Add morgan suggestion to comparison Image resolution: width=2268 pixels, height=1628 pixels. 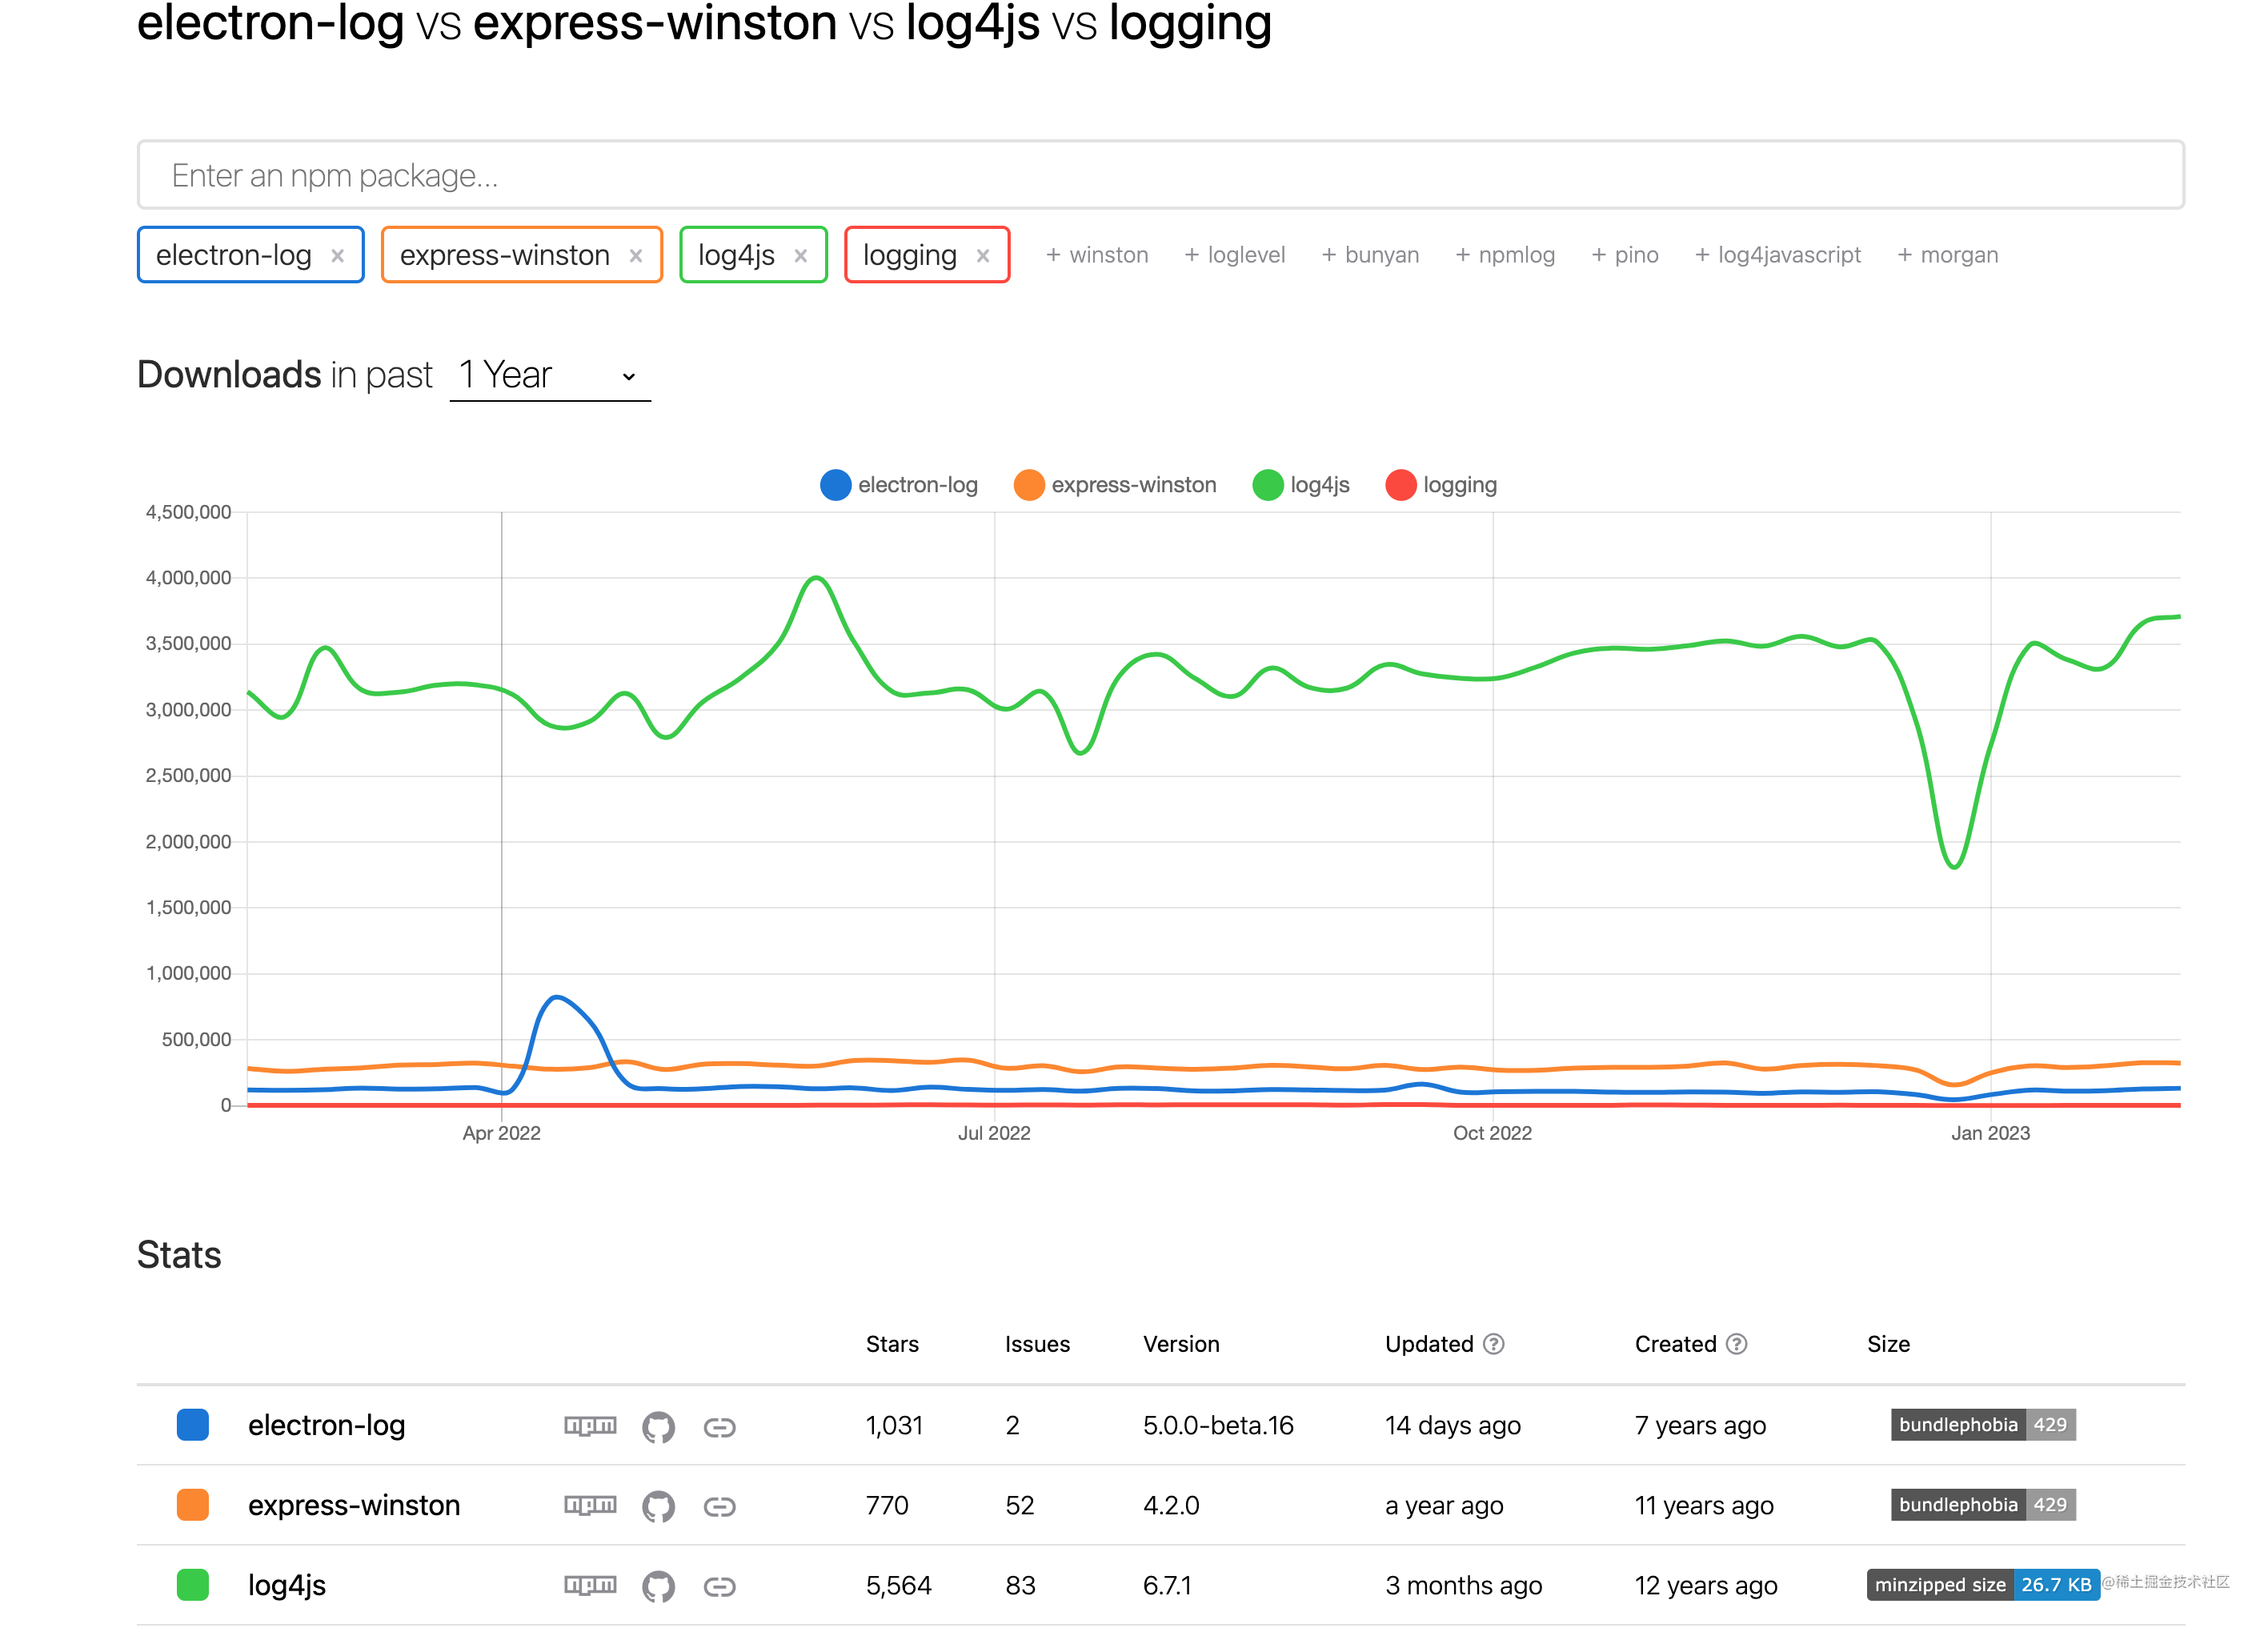[1948, 255]
